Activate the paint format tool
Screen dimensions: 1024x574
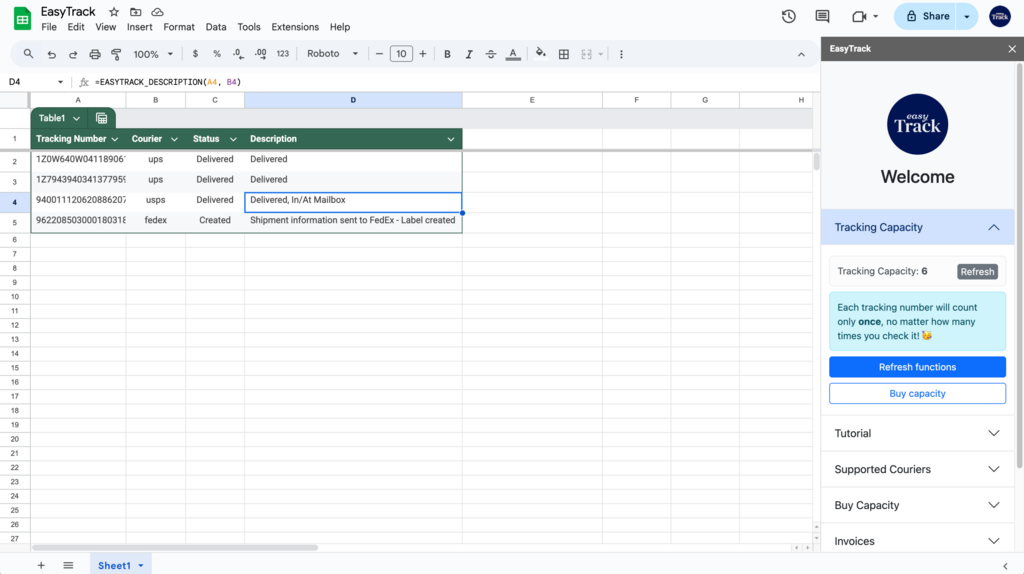[x=116, y=54]
